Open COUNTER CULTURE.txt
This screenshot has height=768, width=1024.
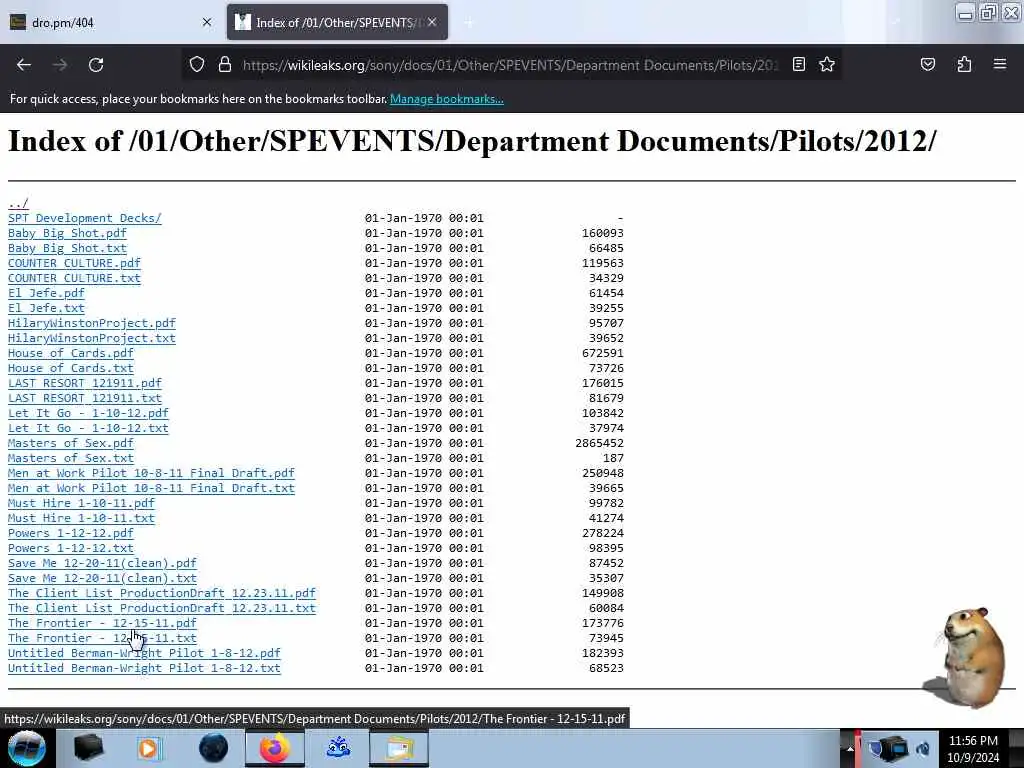coord(74,278)
